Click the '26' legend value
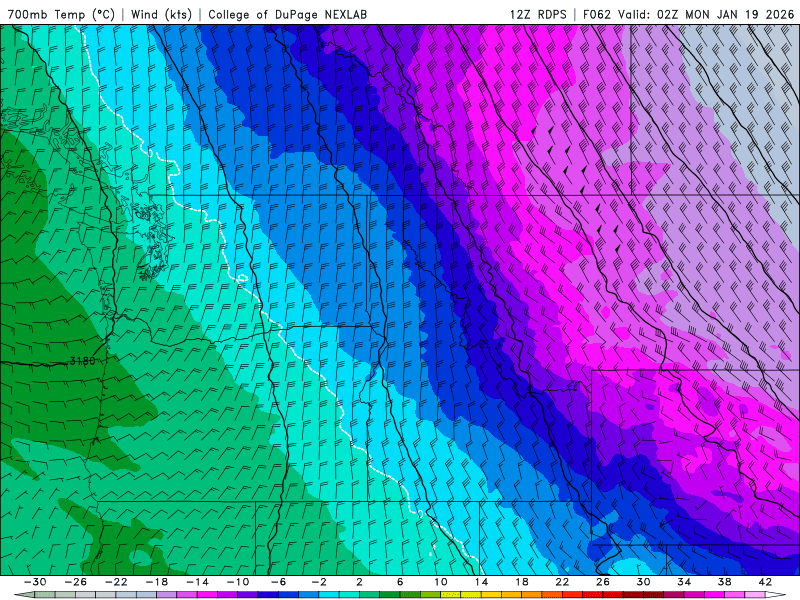The image size is (800, 600). pos(603,582)
